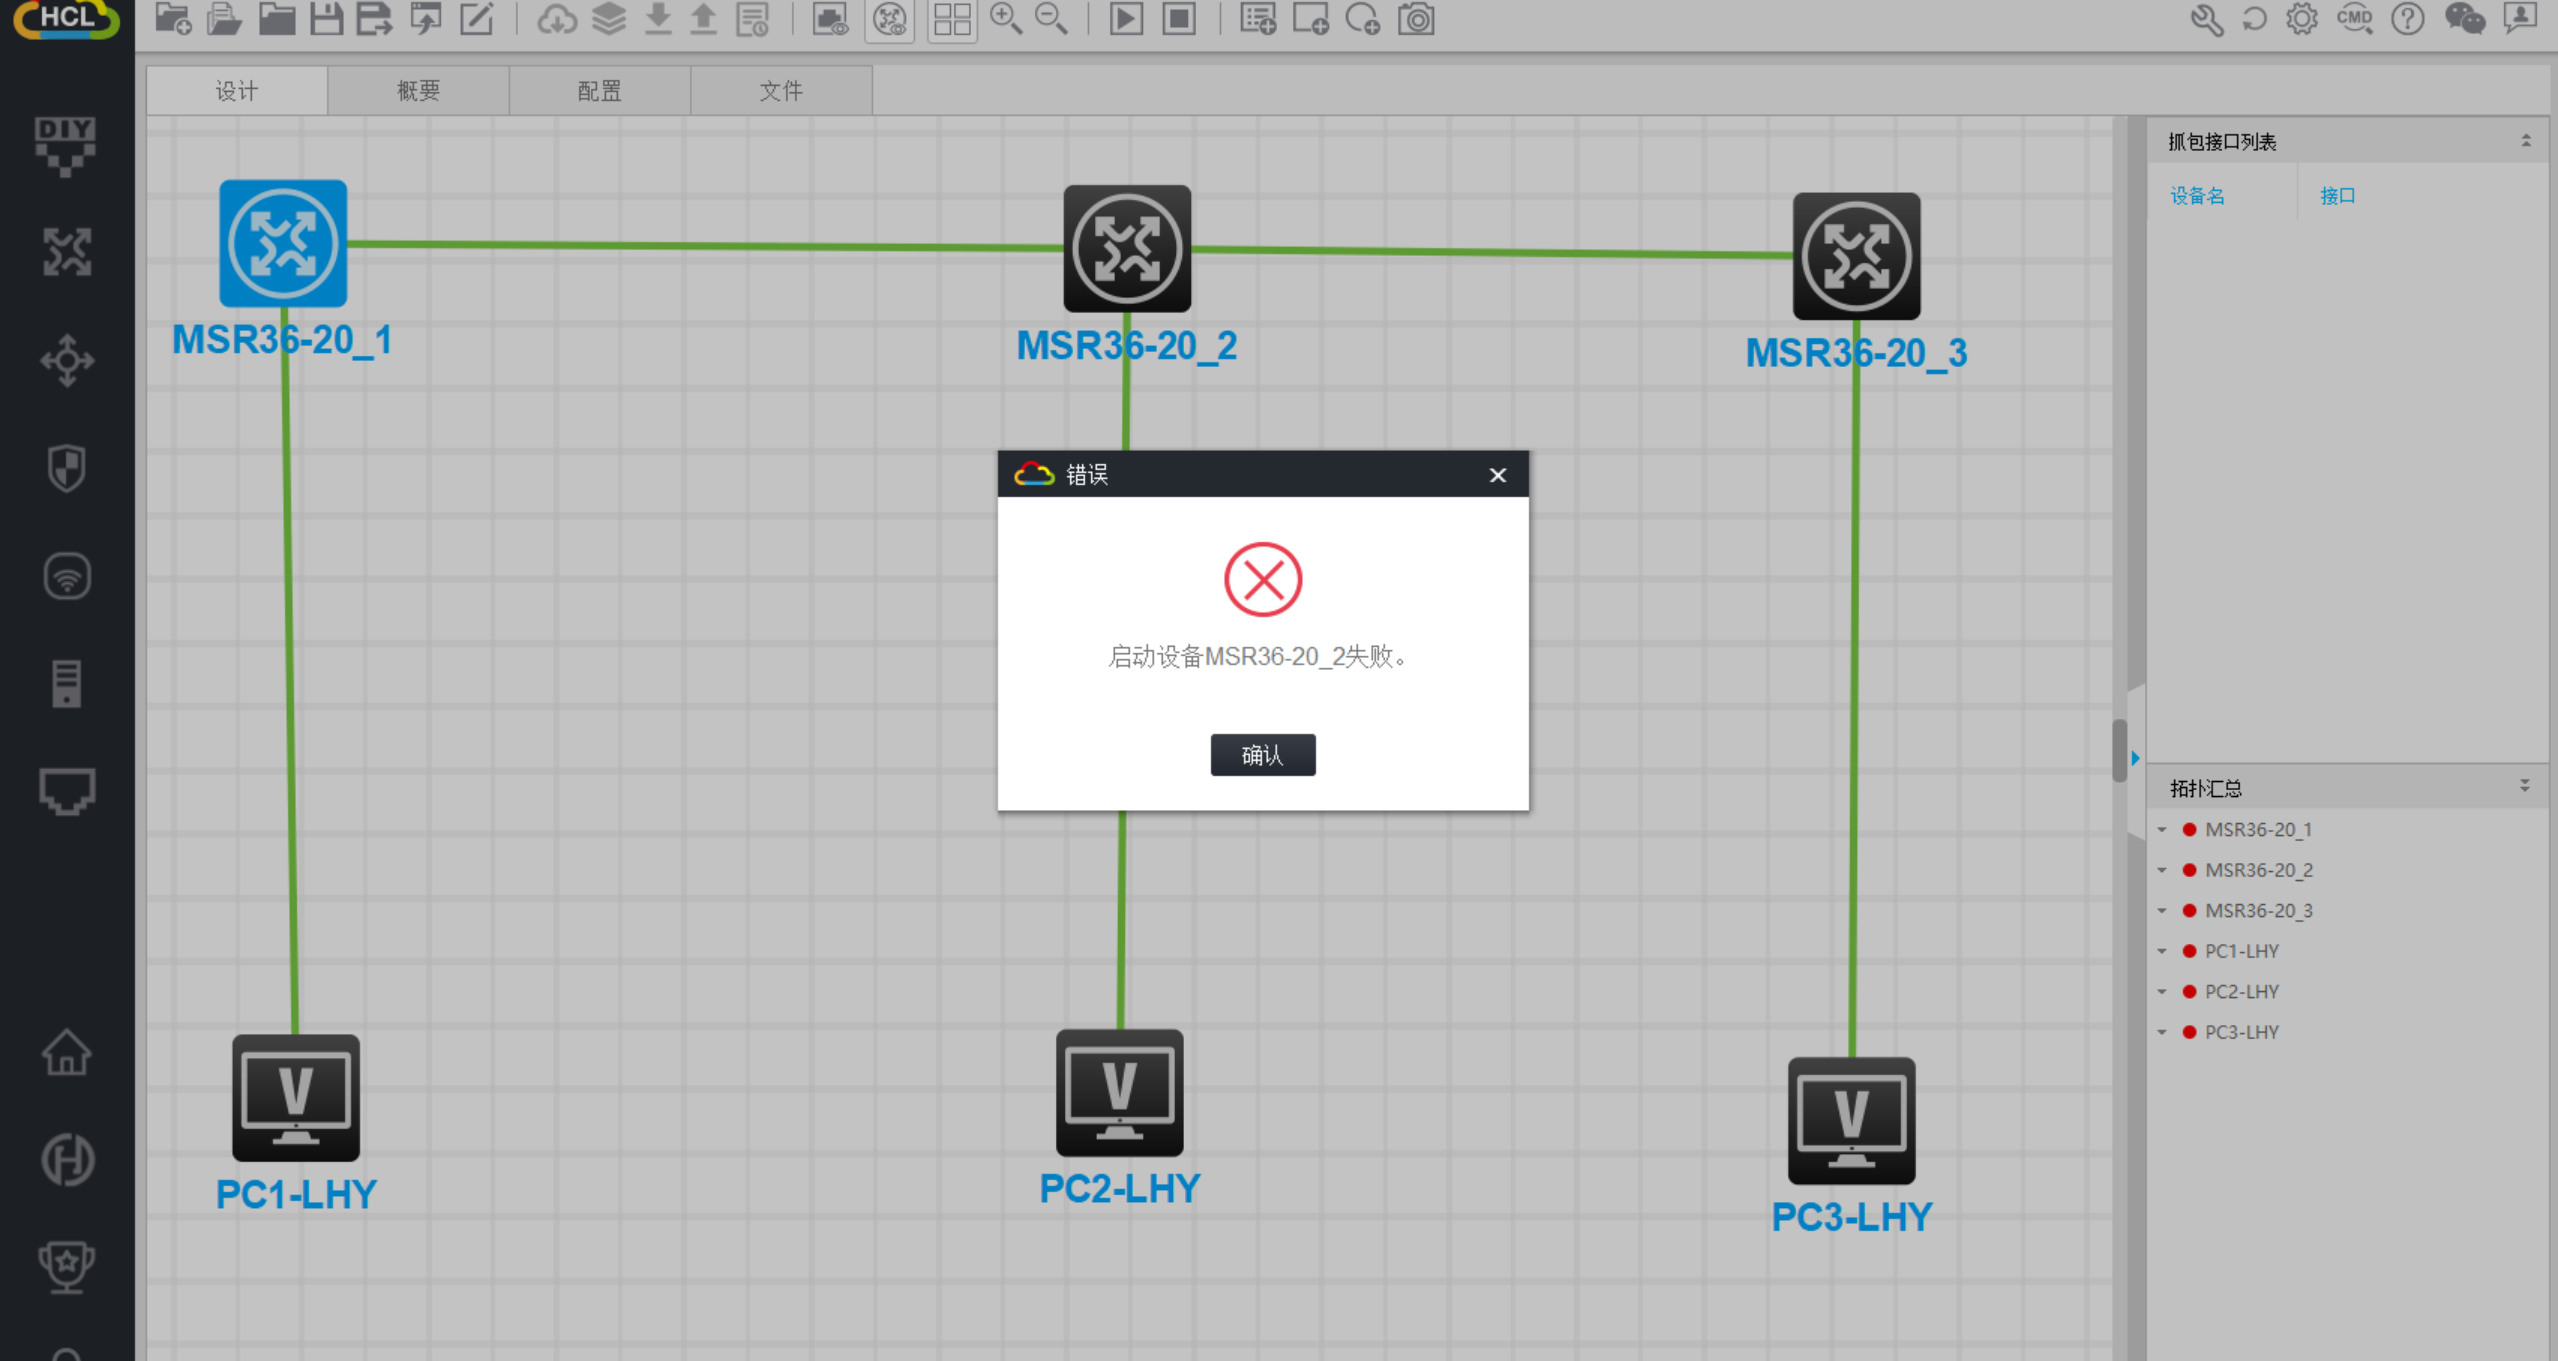The image size is (2558, 1361).
Task: Switch to the 配置 tab
Action: (599, 91)
